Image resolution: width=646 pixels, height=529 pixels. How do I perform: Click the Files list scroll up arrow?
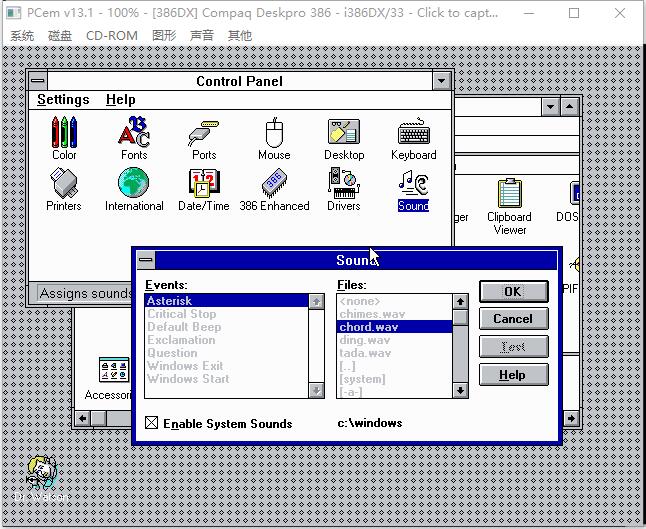point(460,302)
